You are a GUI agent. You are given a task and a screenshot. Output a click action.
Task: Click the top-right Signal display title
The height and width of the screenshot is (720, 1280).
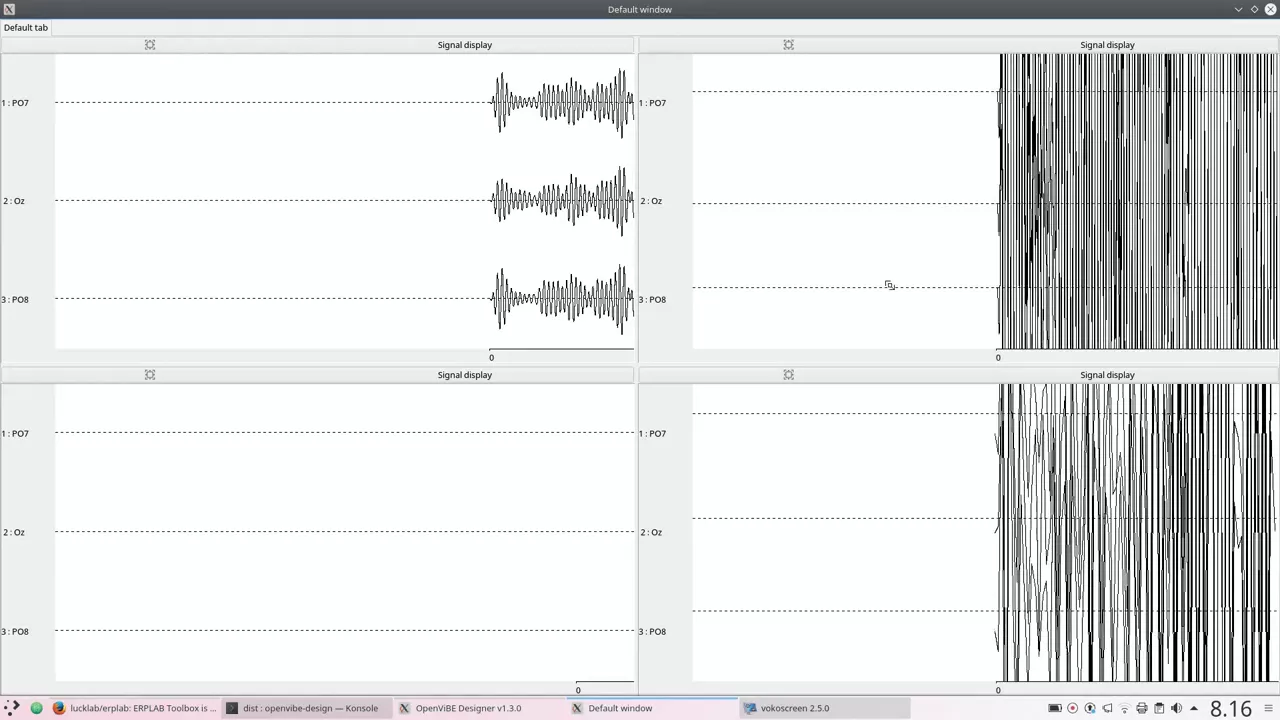[x=1107, y=45]
